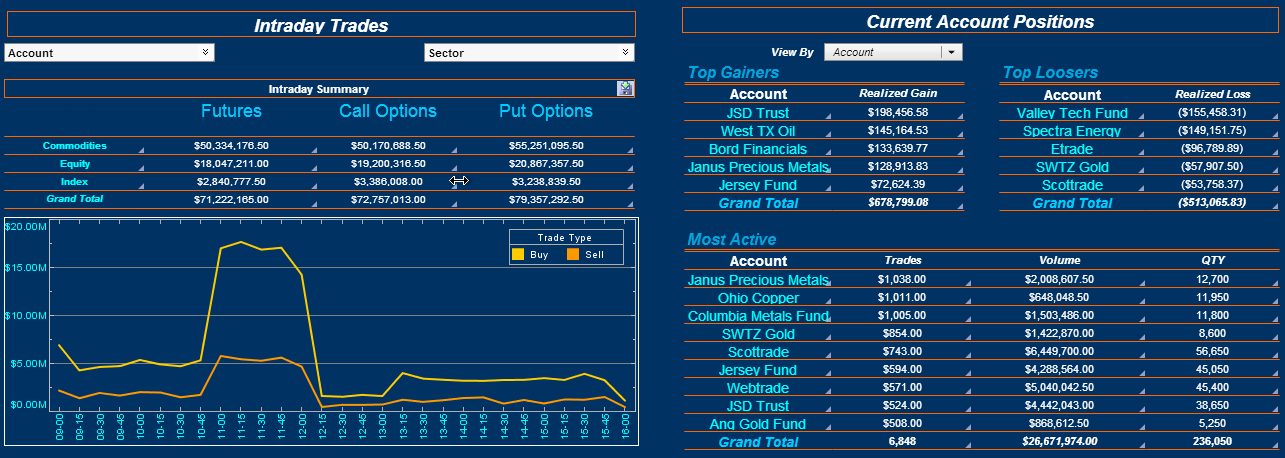Click the Commodities Futures value cell

click(231, 146)
